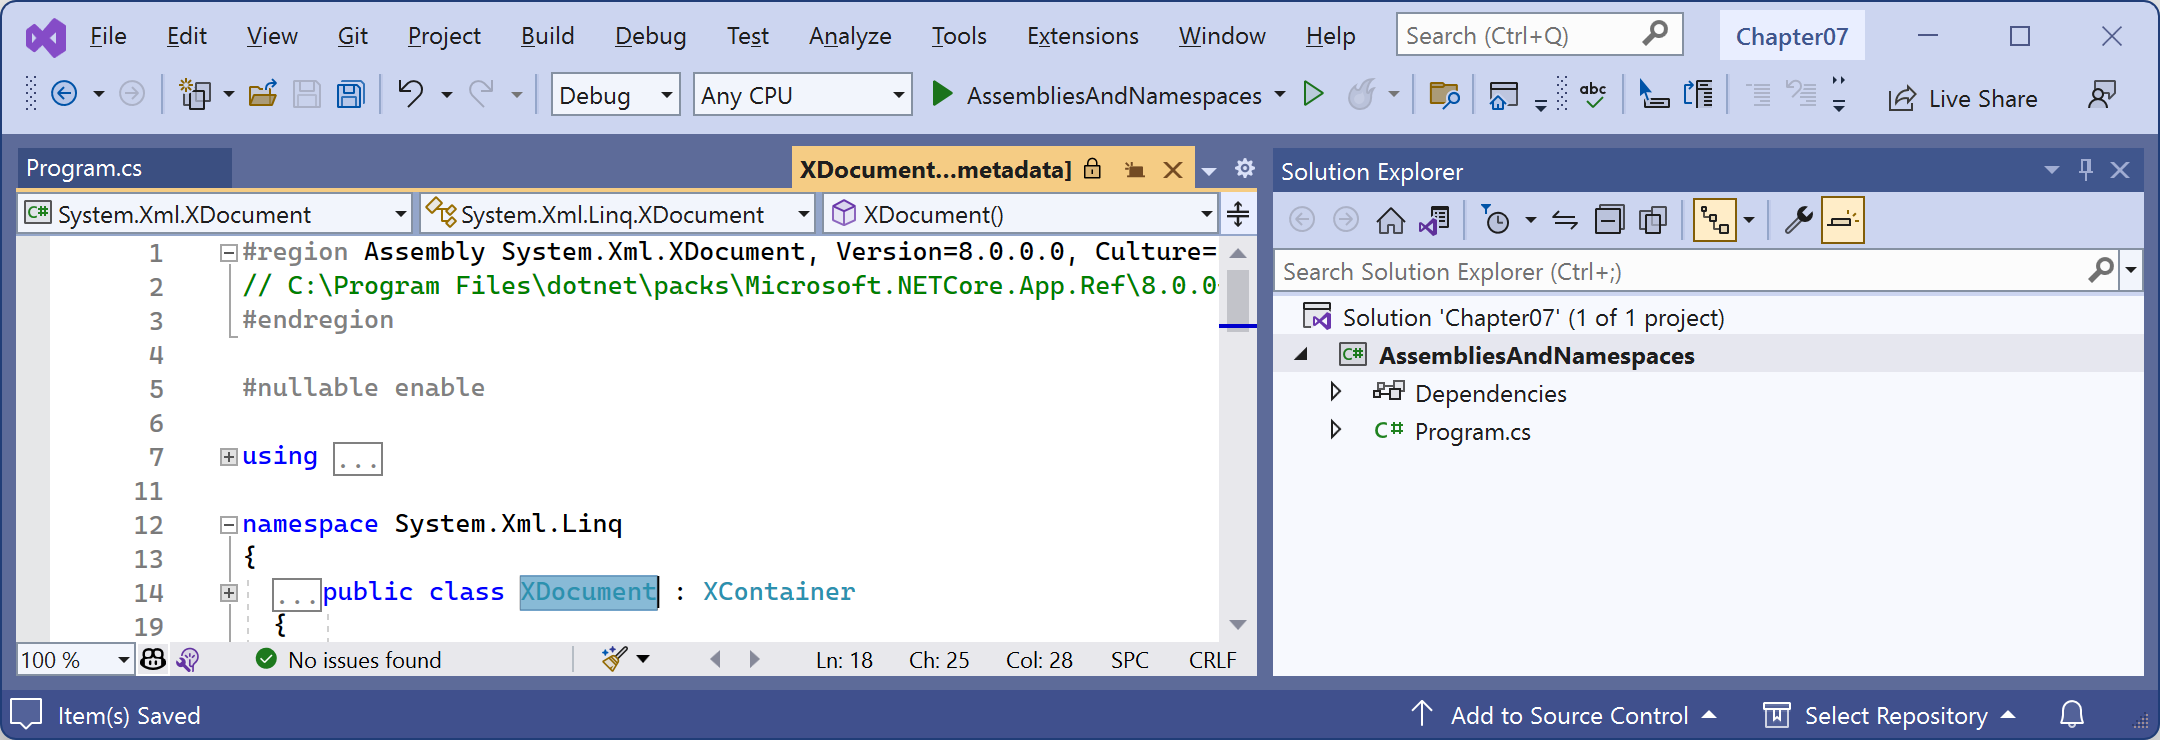The width and height of the screenshot is (2160, 740).
Task: Click Sync with Active Document icon
Action: coord(1565,219)
